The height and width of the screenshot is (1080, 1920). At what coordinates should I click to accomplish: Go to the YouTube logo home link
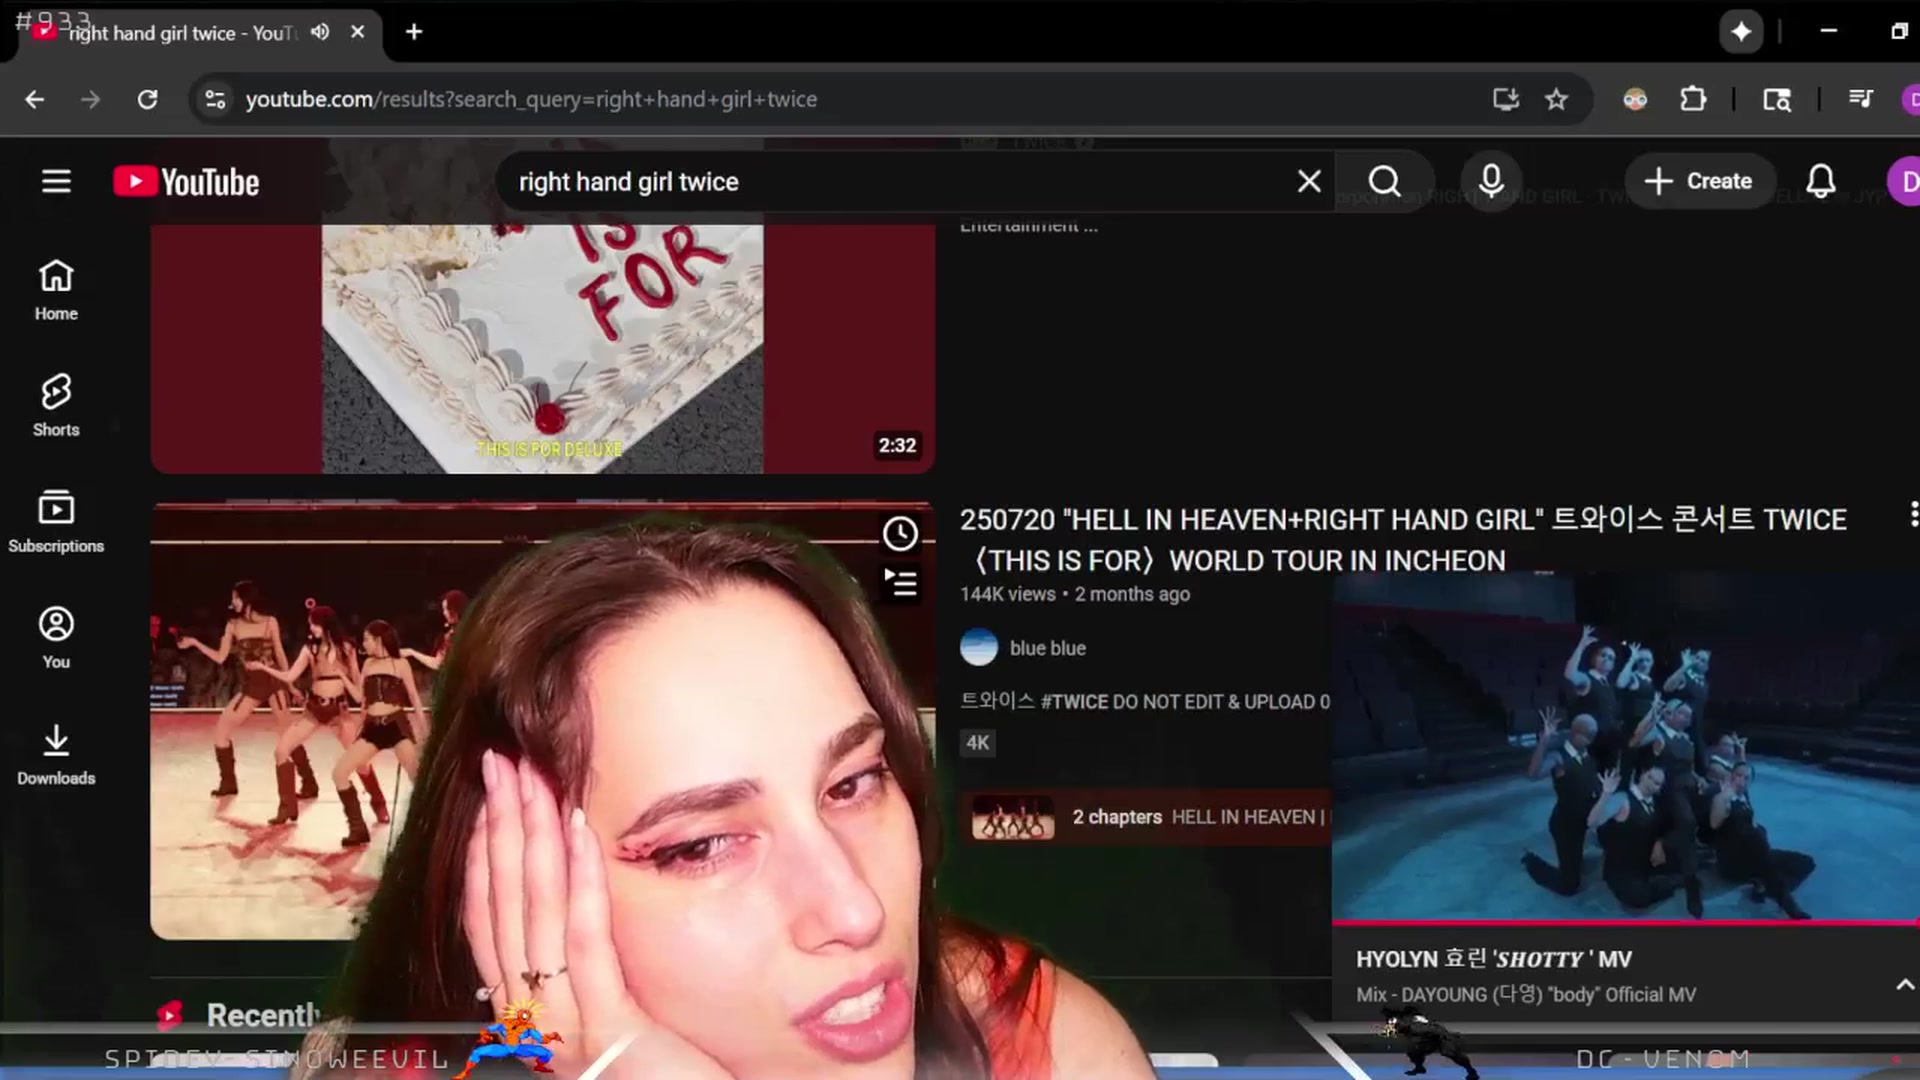[x=186, y=182]
